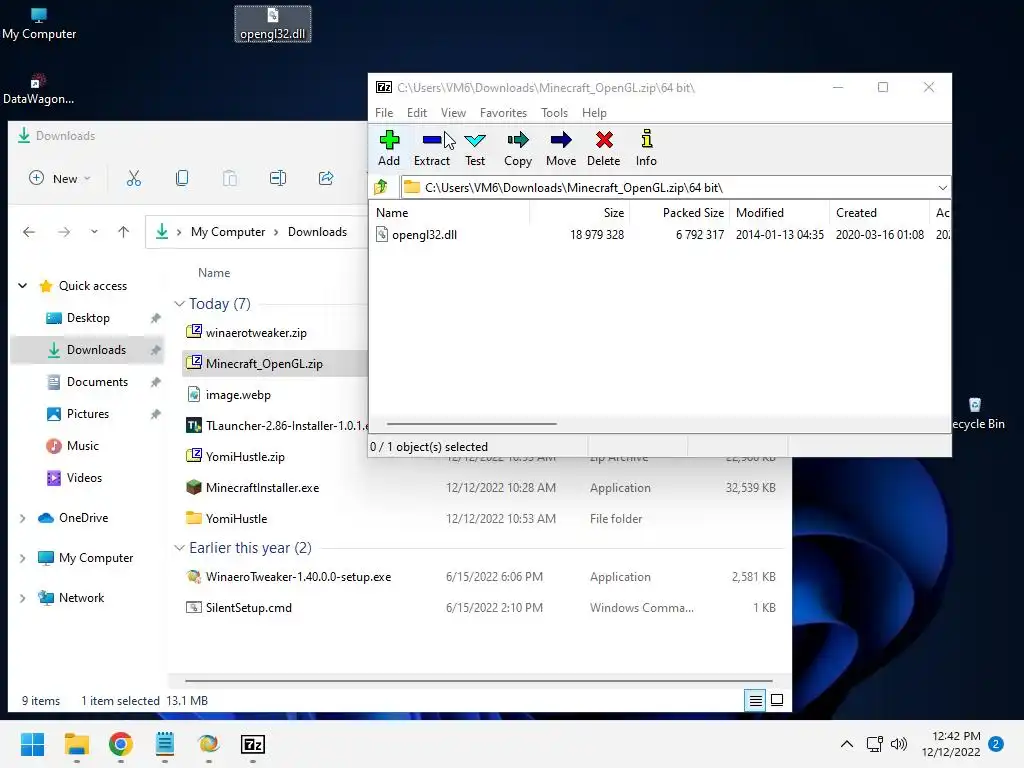1024x768 pixels.
Task: Collapse the Earlier this year group
Action: coord(180,548)
